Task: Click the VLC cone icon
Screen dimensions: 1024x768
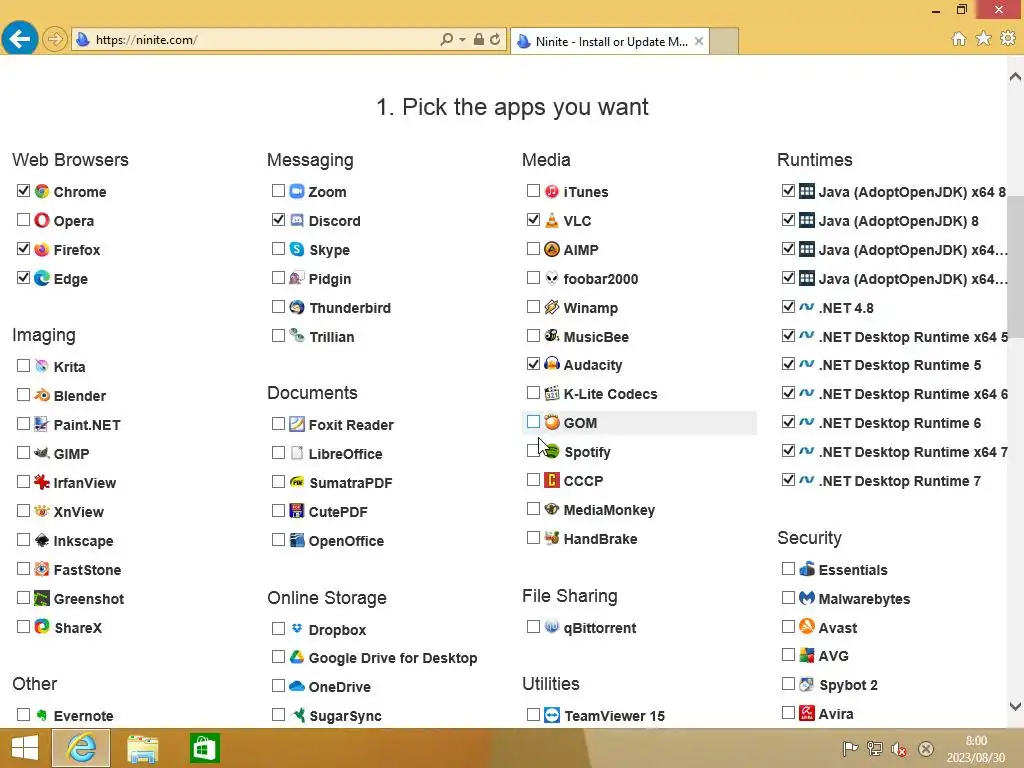Action: pos(552,220)
